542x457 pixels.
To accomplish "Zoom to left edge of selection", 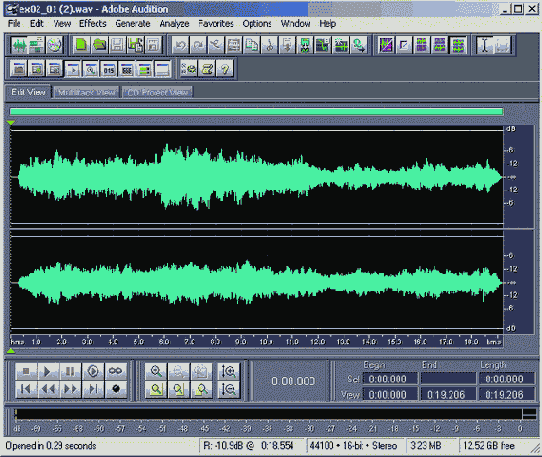I will click(x=178, y=389).
